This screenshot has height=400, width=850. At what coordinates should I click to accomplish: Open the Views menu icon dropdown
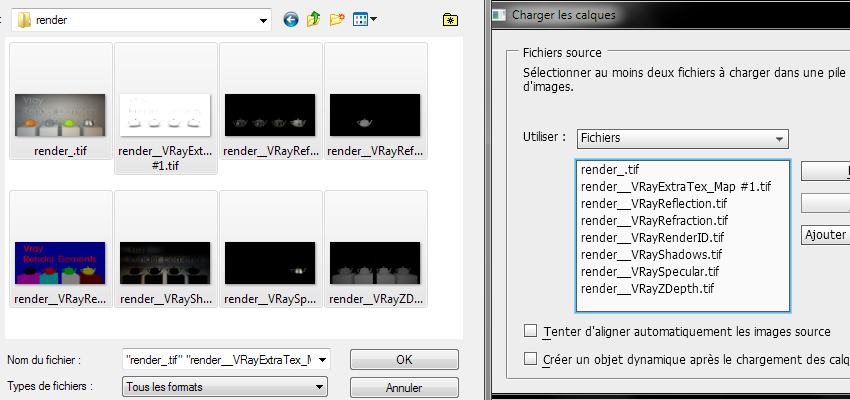tap(365, 20)
